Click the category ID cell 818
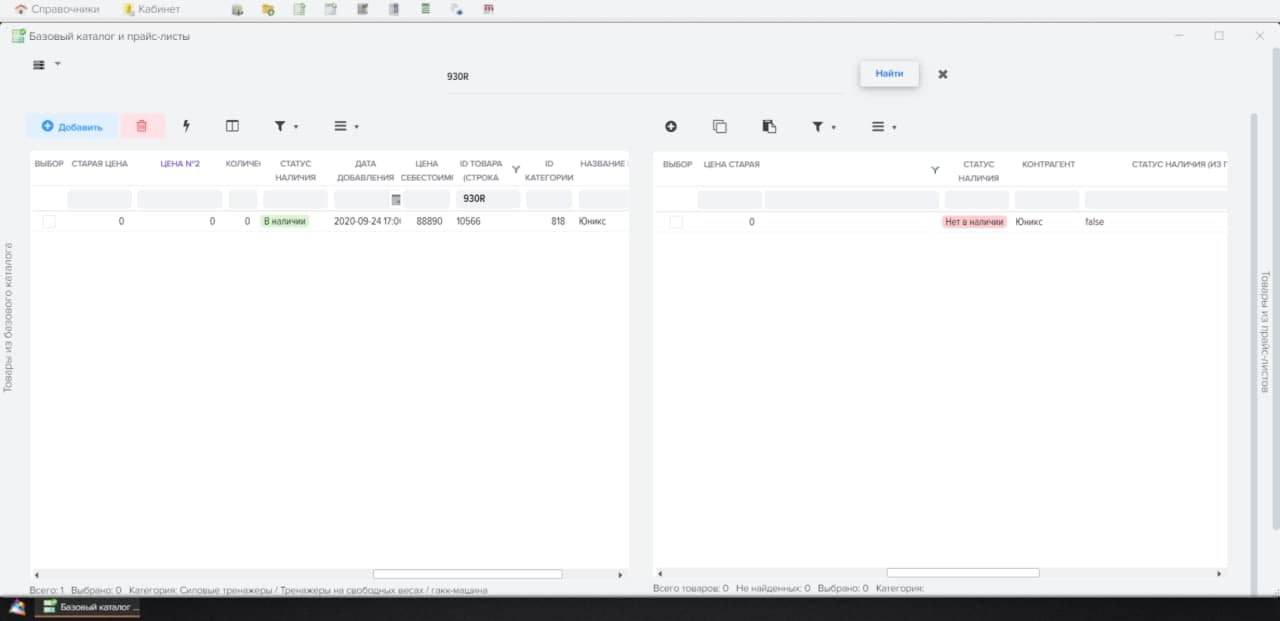Image resolution: width=1280 pixels, height=621 pixels. tap(558, 221)
